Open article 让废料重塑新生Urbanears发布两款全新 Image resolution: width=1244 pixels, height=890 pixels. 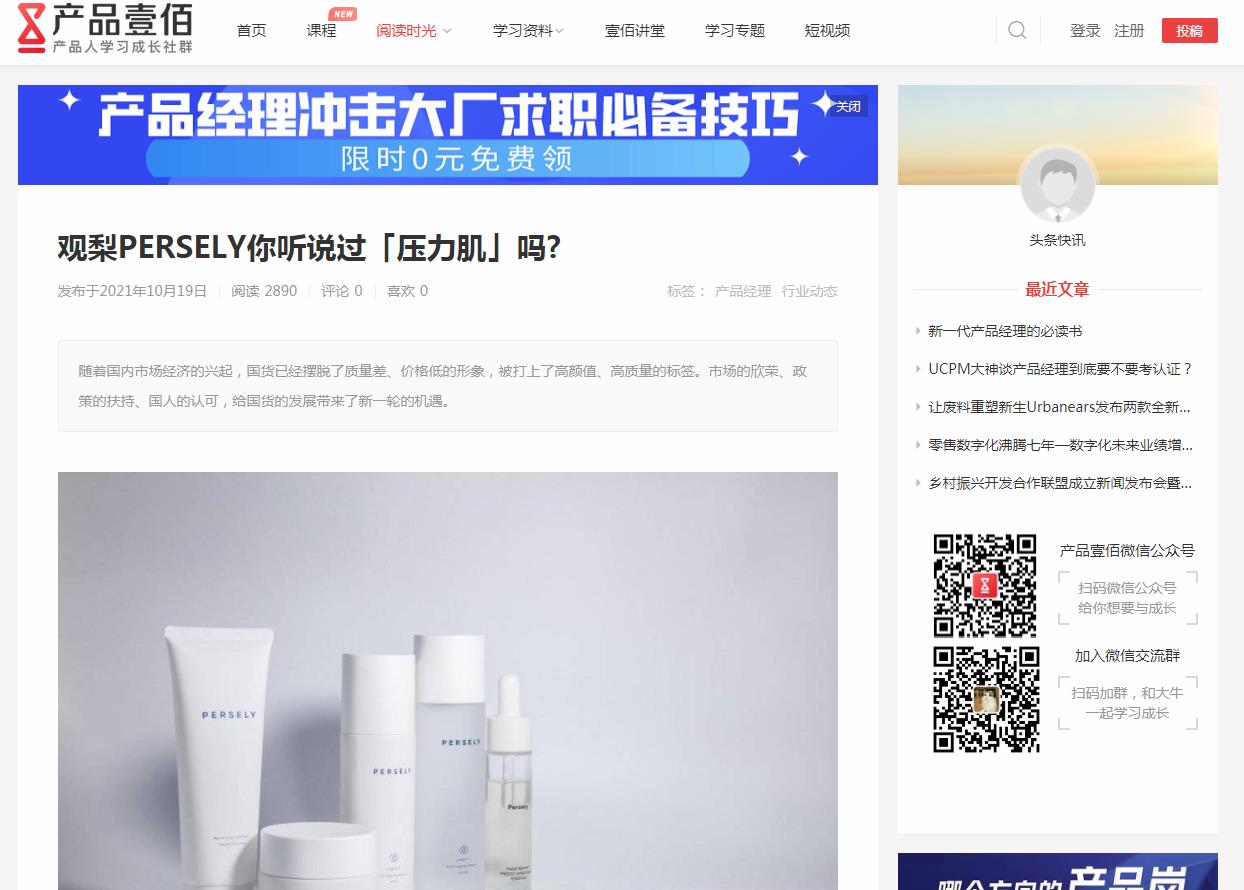(1060, 407)
